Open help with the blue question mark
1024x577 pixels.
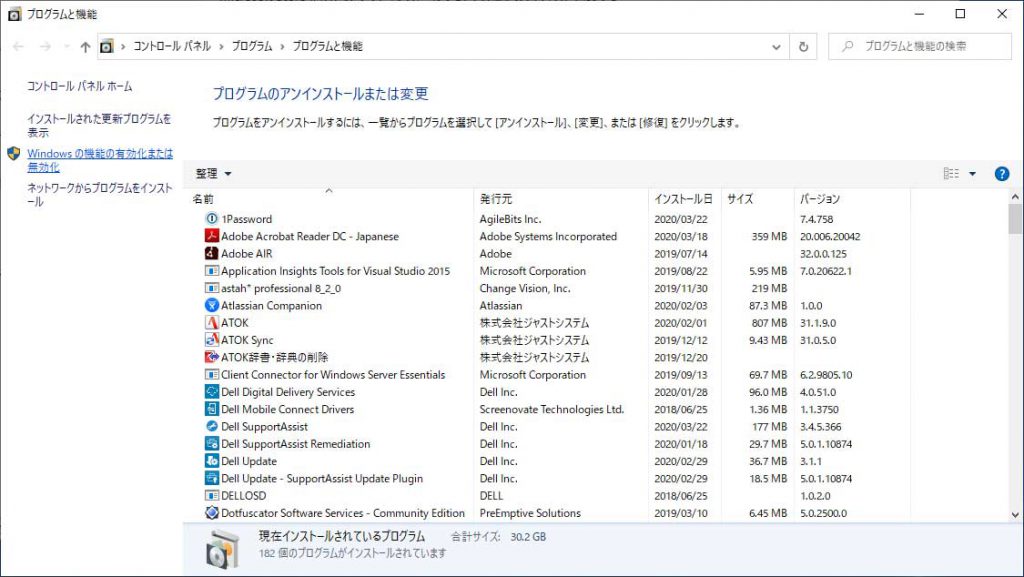(x=1001, y=174)
